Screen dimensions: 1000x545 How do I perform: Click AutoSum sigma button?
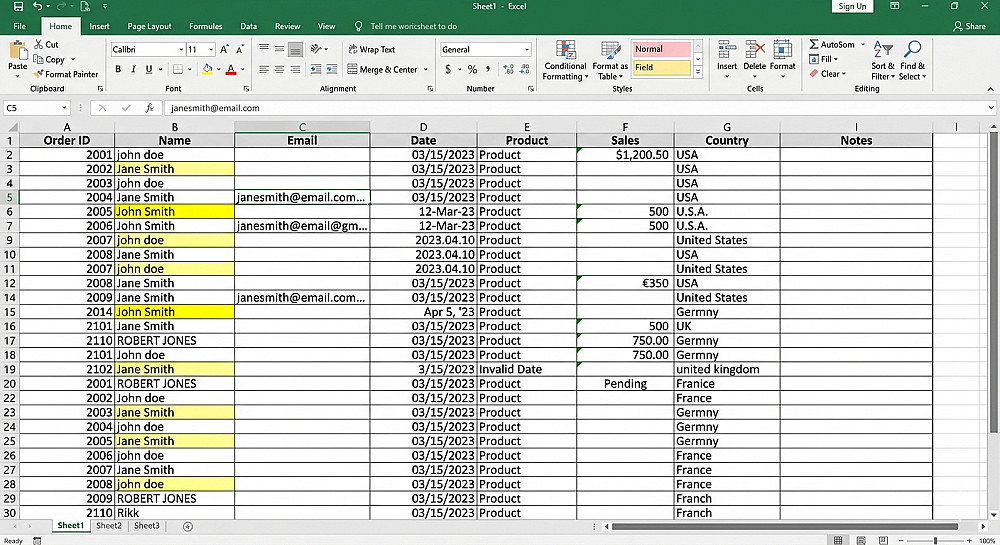[832, 45]
